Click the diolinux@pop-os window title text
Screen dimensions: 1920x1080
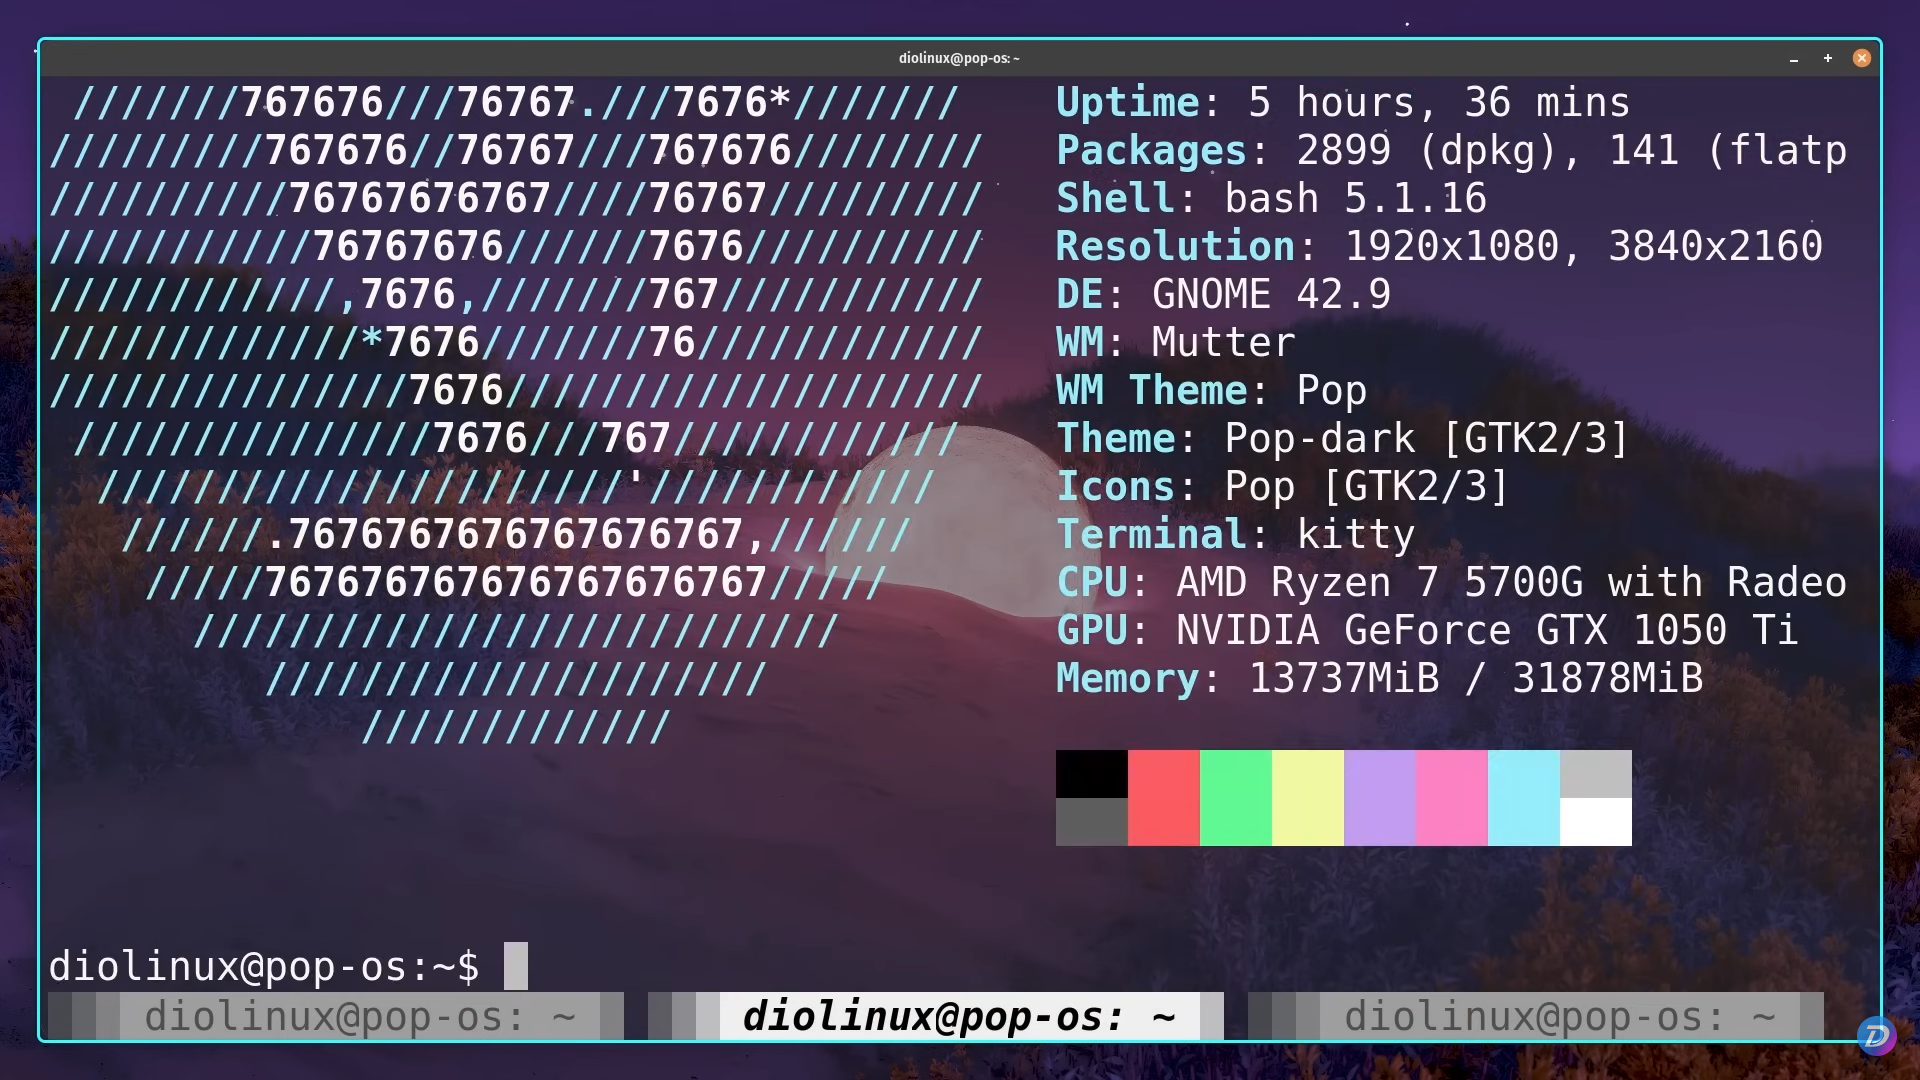958,58
